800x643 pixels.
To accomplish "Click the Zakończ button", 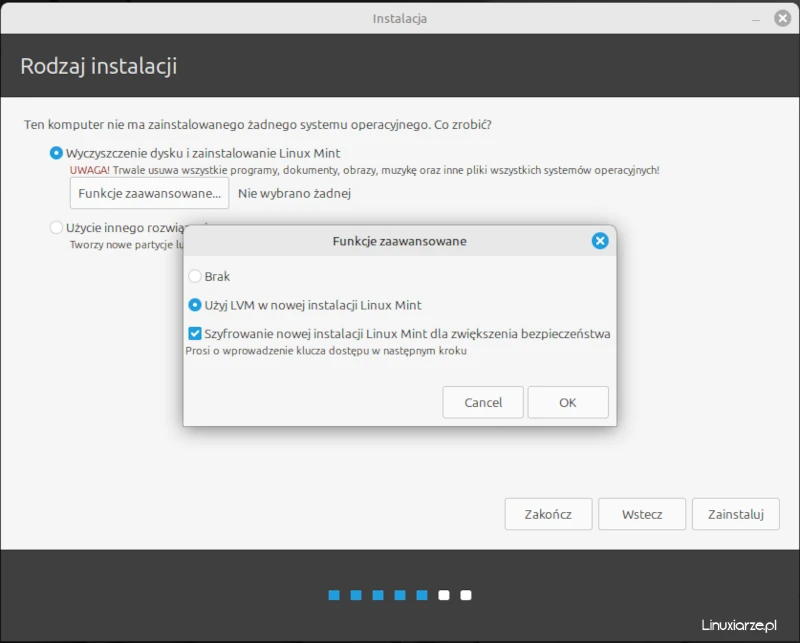I will 548,514.
